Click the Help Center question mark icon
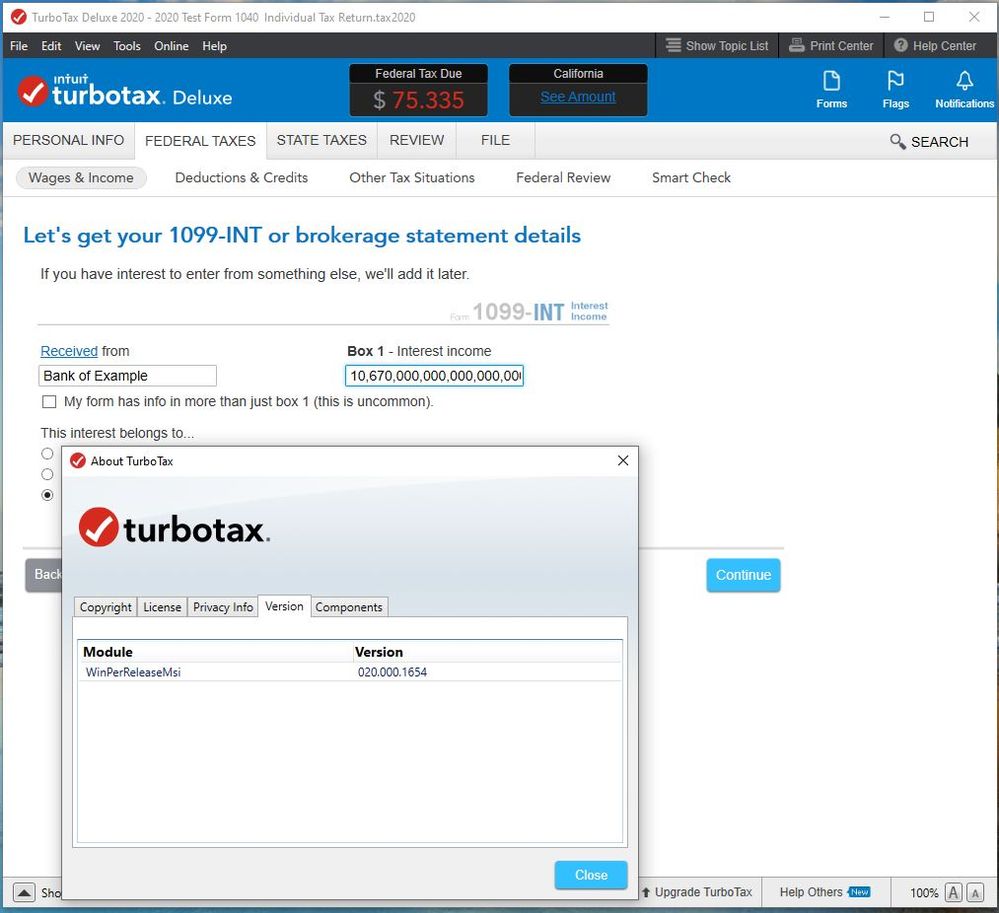Screen dimensions: 999x913 click(900, 45)
